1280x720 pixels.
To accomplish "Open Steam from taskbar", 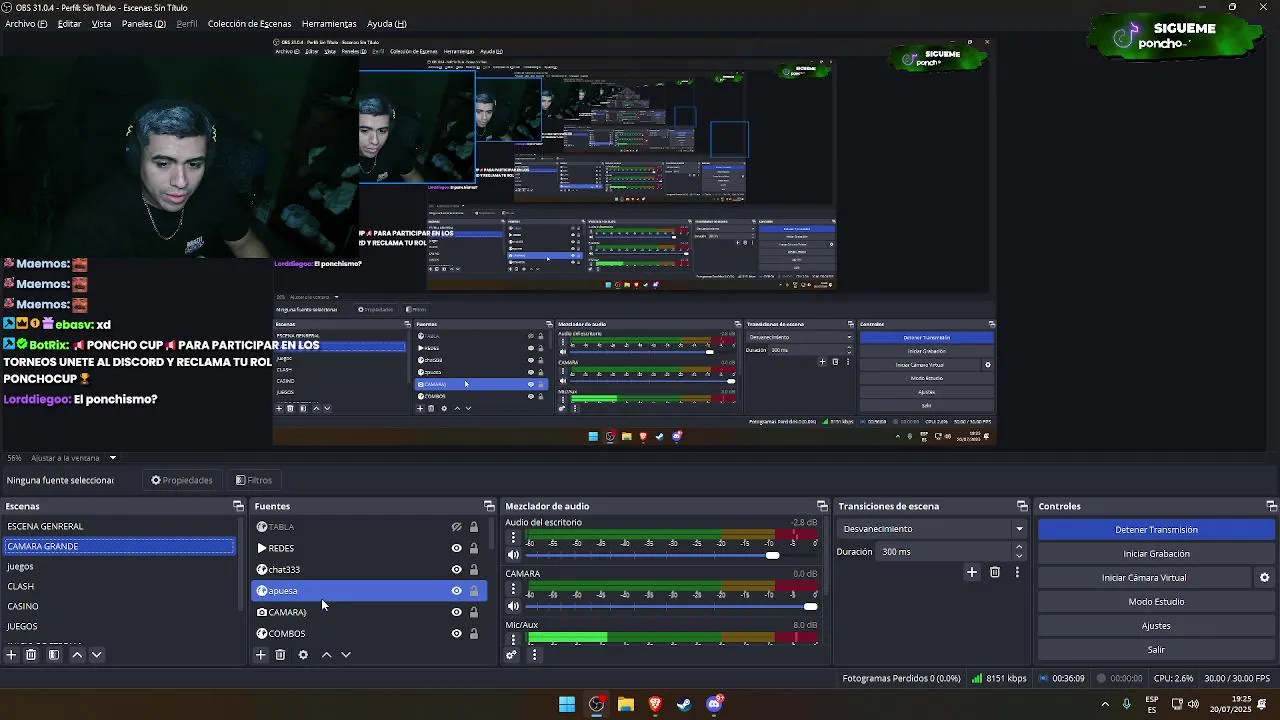I will 684,704.
